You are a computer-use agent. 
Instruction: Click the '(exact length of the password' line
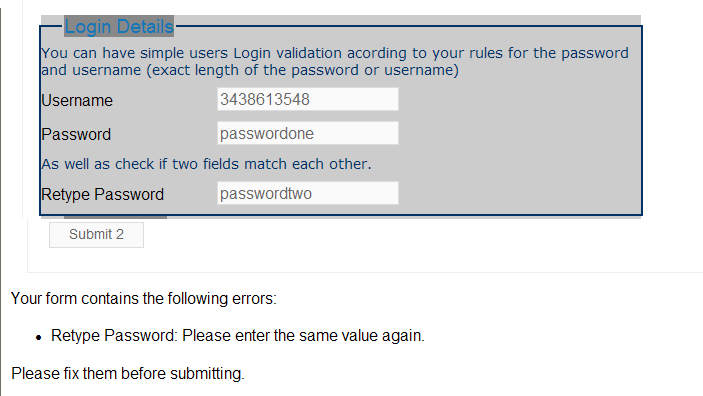click(250, 70)
